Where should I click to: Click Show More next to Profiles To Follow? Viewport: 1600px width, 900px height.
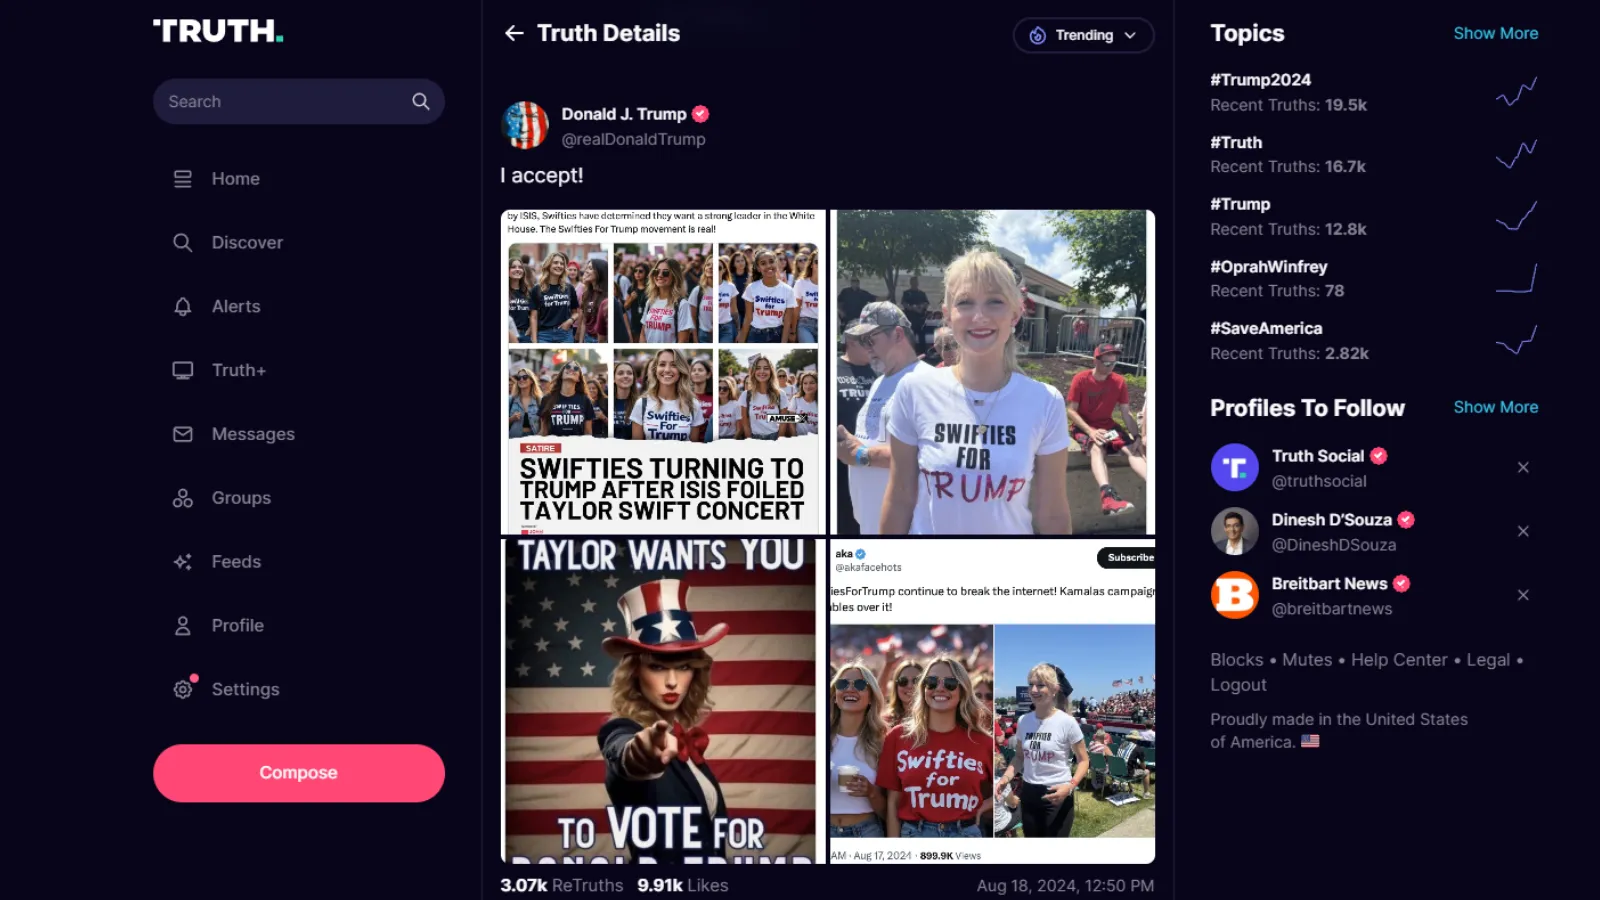(x=1495, y=407)
